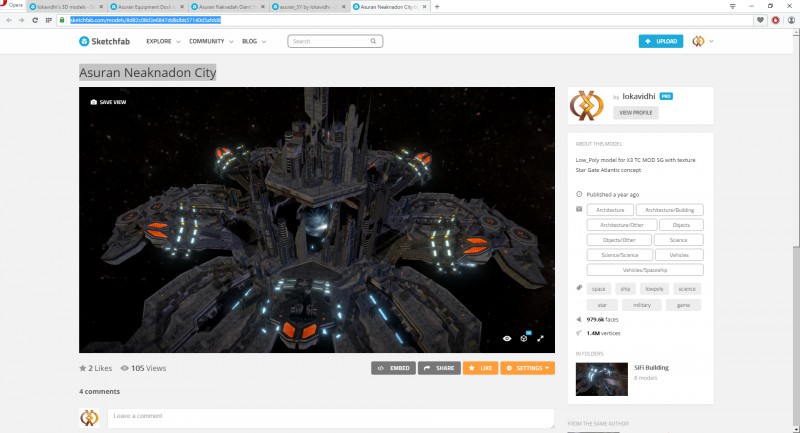Click the 'lowpoly' tag
800x433 pixels.
click(x=655, y=289)
